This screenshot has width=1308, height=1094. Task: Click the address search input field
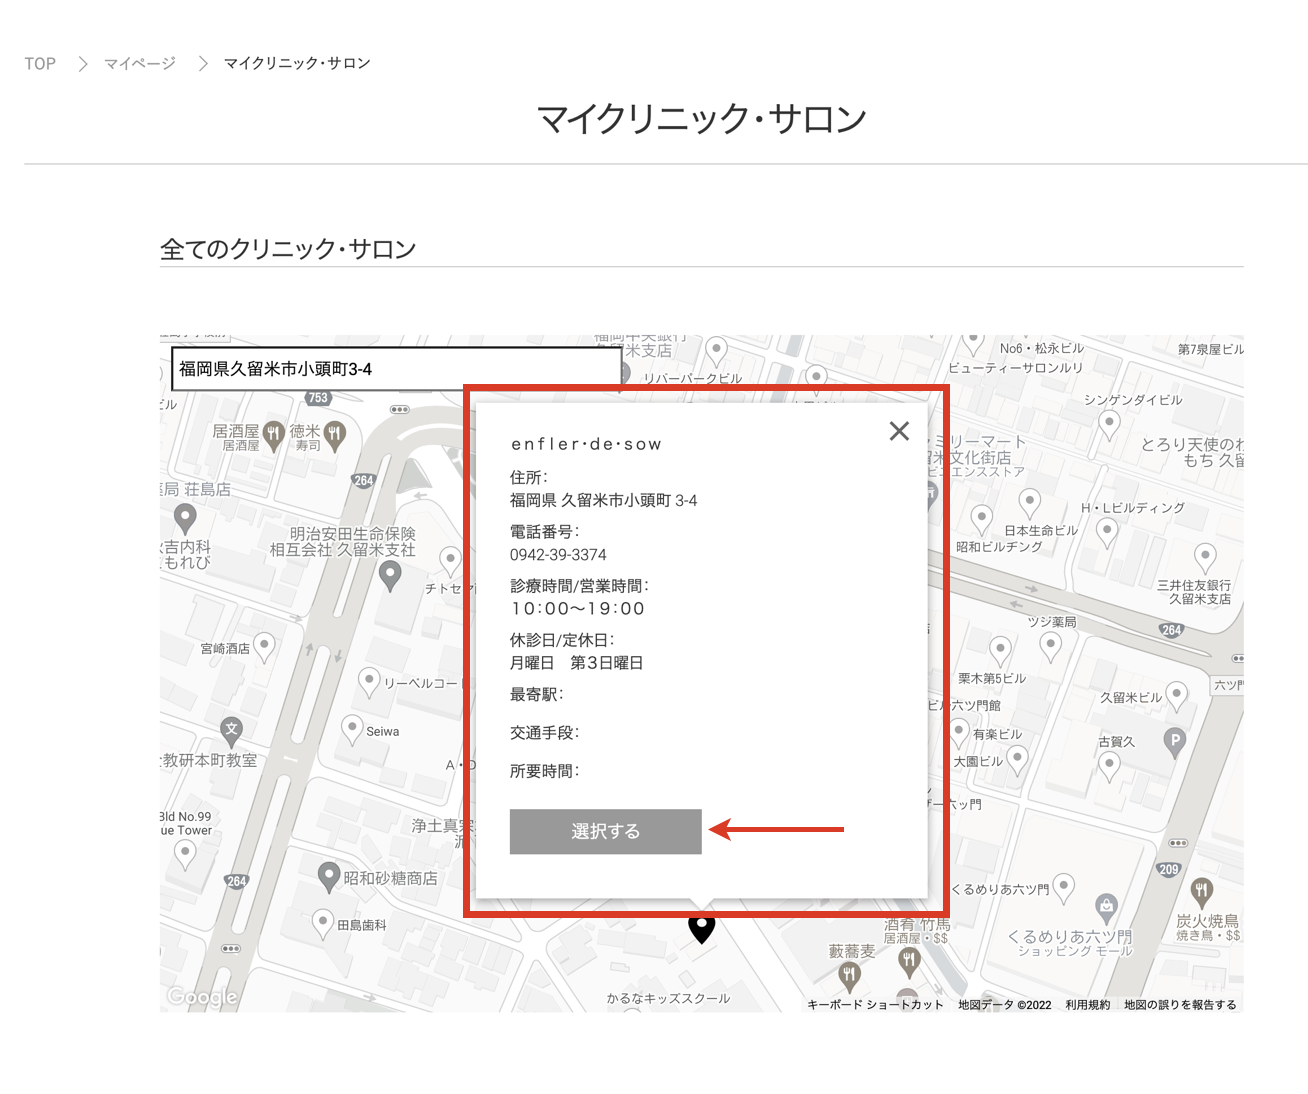tap(395, 369)
